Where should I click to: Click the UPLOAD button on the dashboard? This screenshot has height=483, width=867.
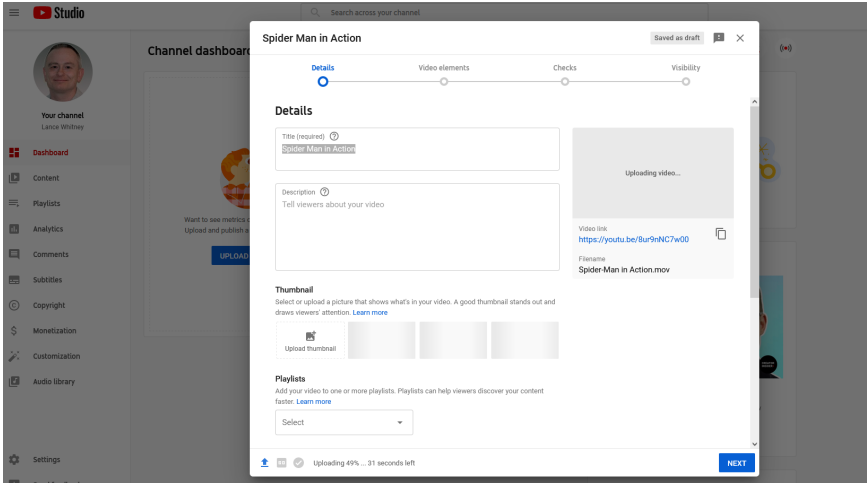pyautogui.click(x=231, y=256)
